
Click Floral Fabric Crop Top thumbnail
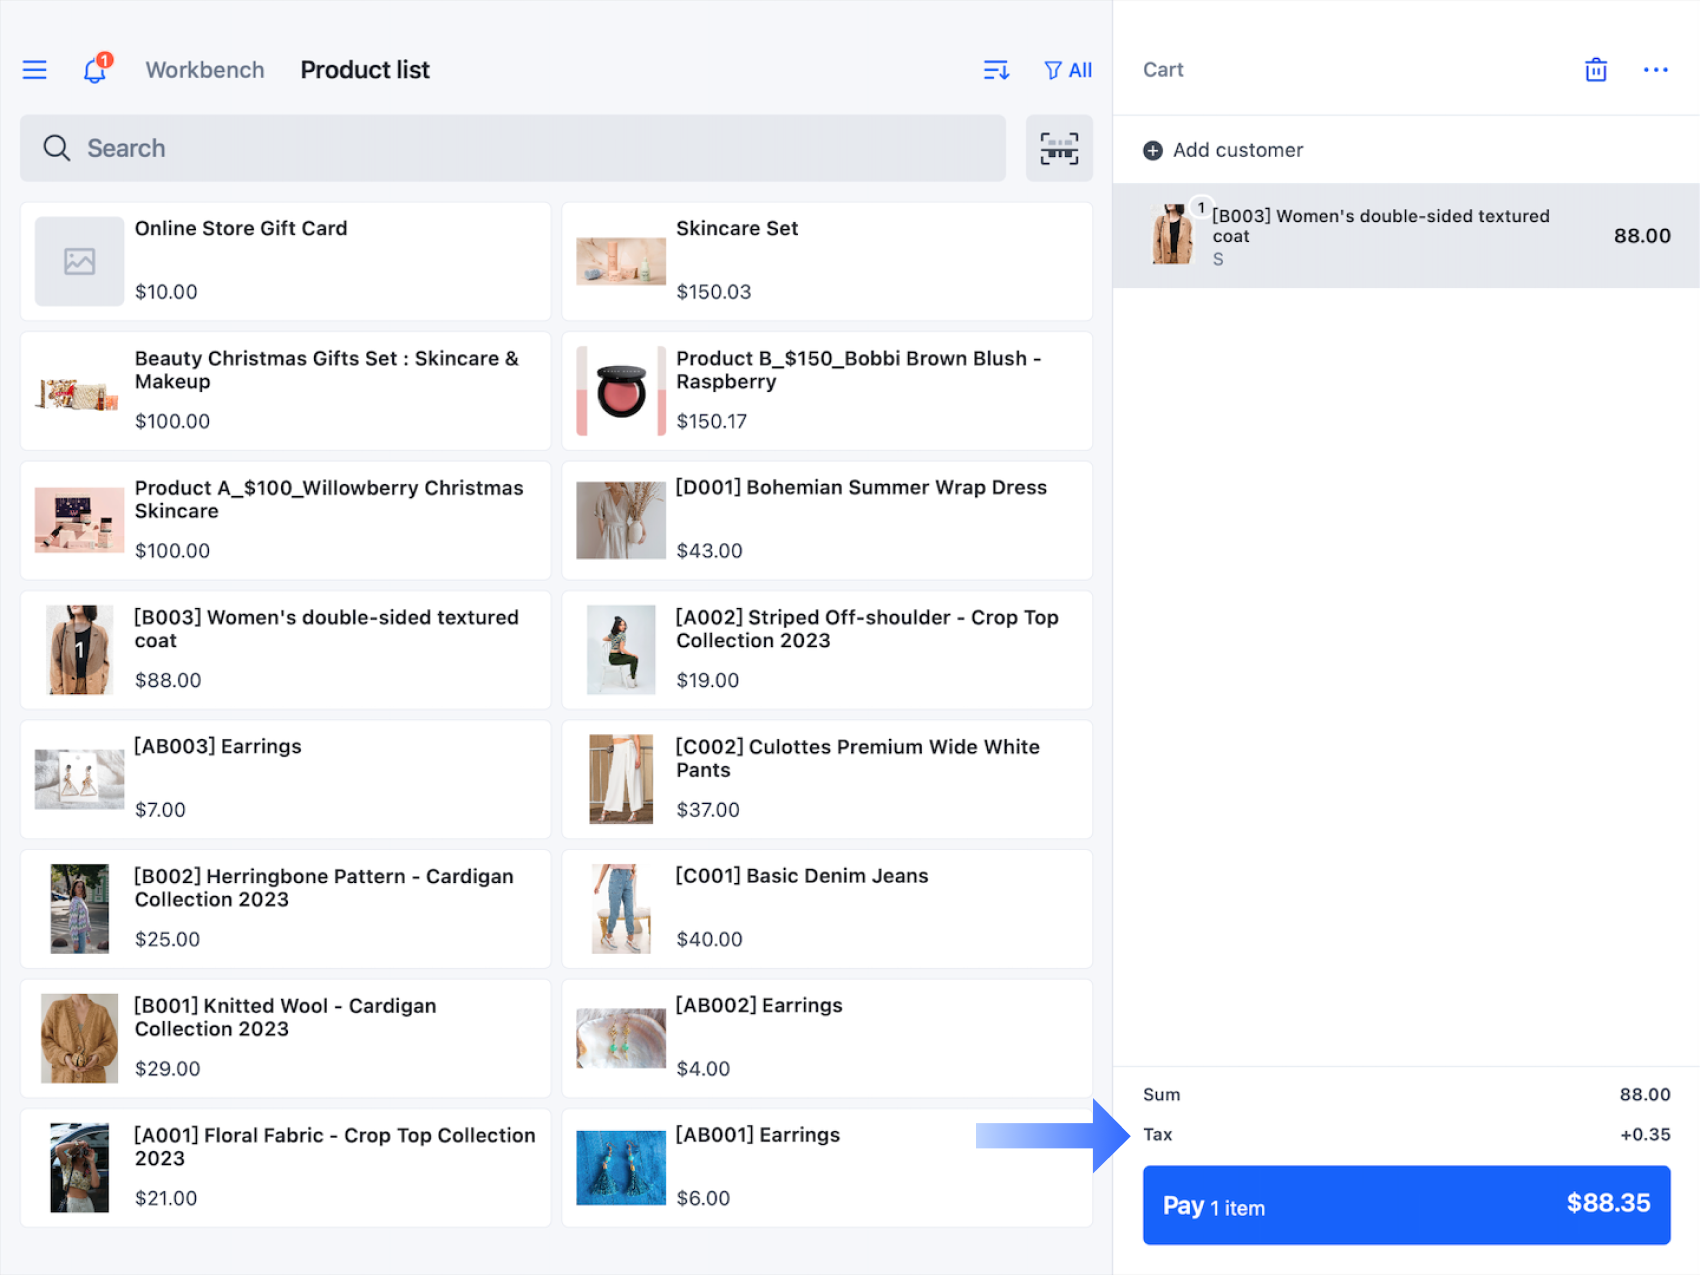tap(80, 1168)
